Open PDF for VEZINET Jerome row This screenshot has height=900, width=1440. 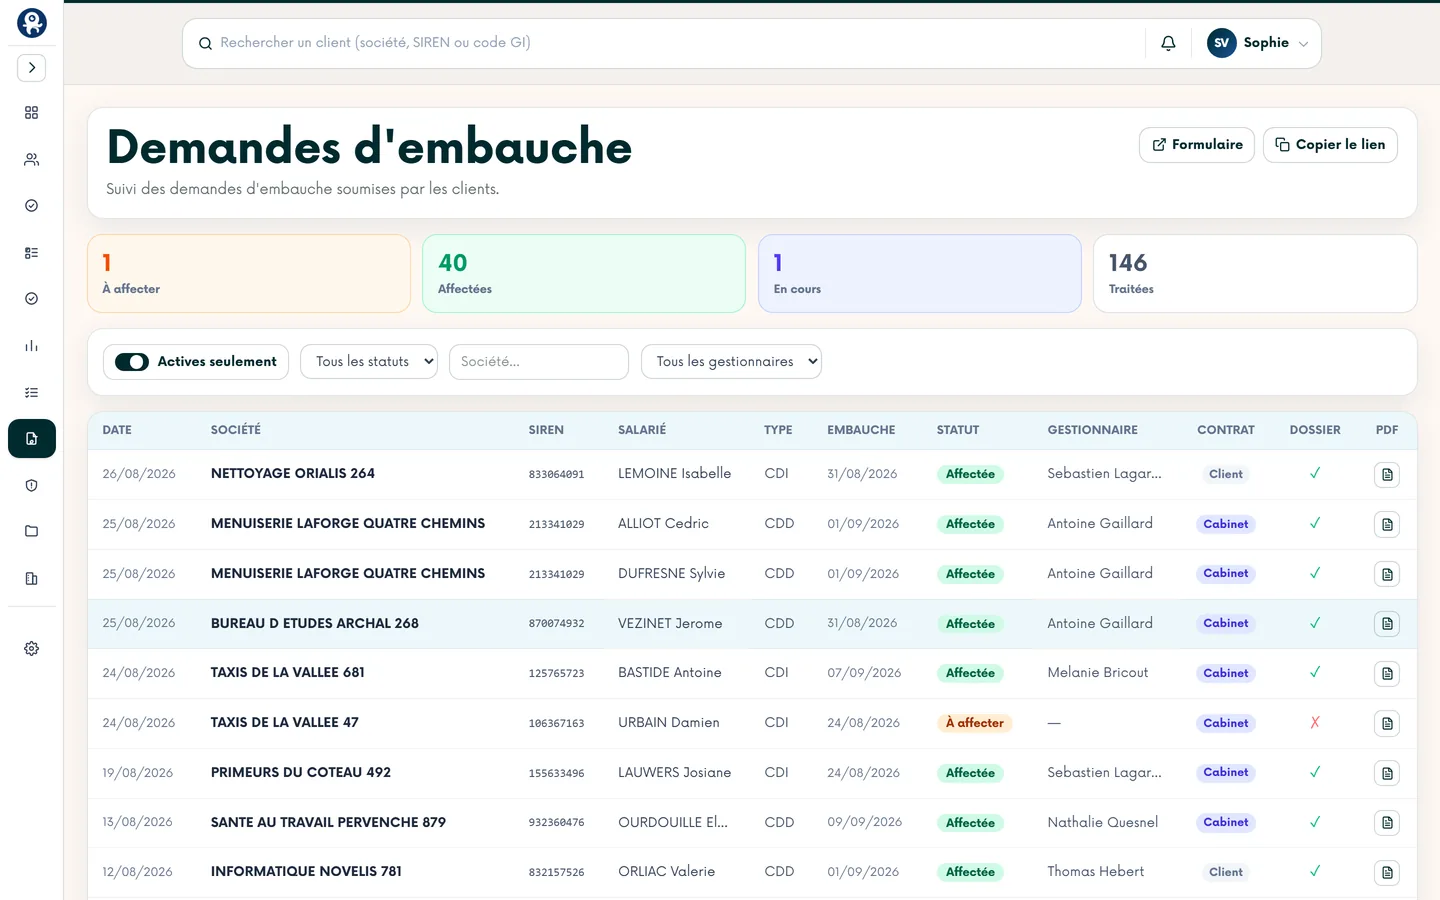coord(1387,623)
